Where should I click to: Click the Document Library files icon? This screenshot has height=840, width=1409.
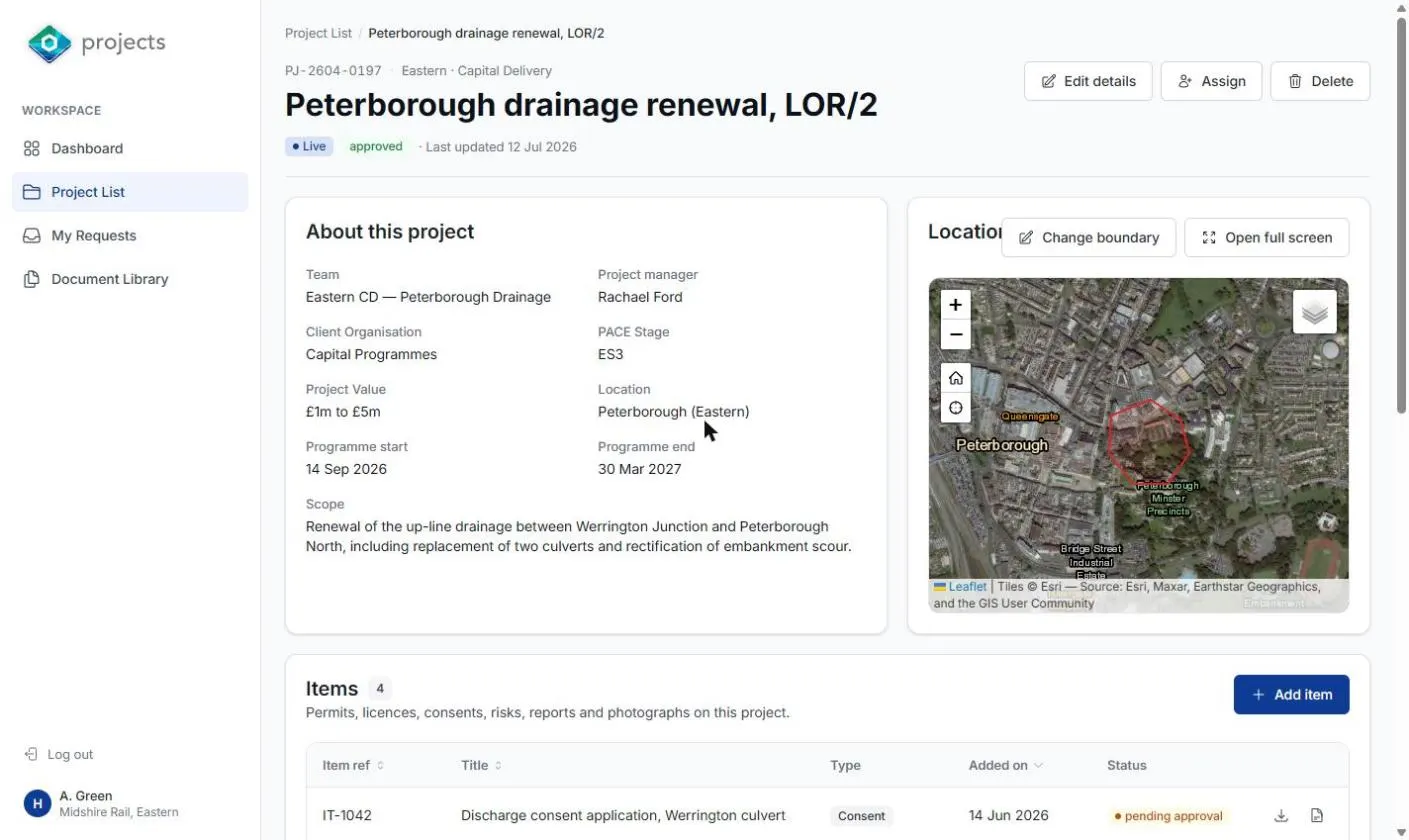click(x=31, y=279)
